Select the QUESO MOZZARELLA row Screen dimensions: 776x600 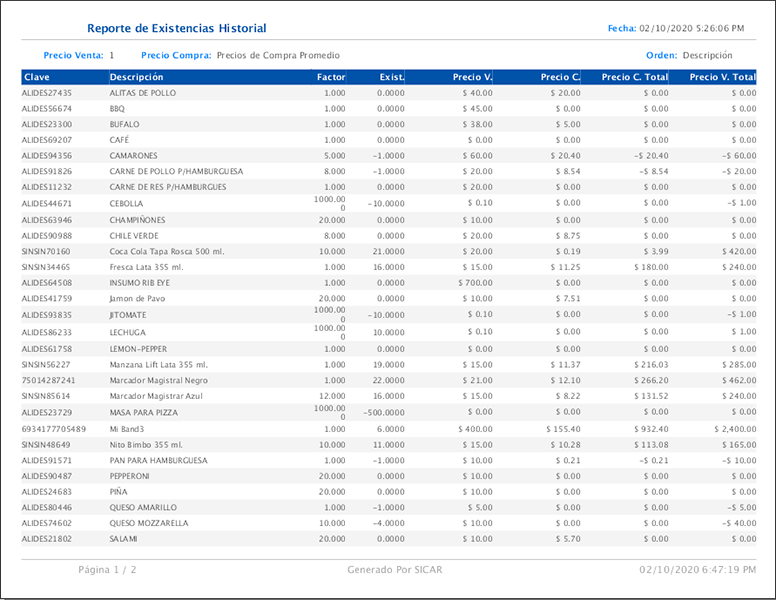pyautogui.click(x=149, y=523)
